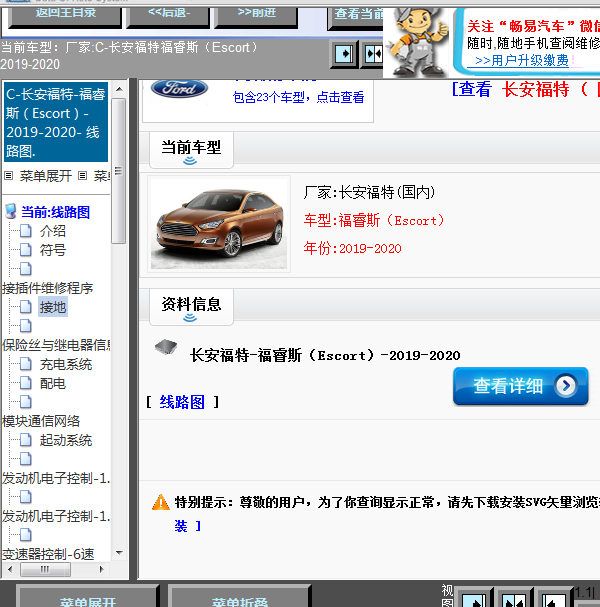Screen dimensions: 600x607
Task: Click 车型:福睿斯（Escort） text
Action: [374, 221]
